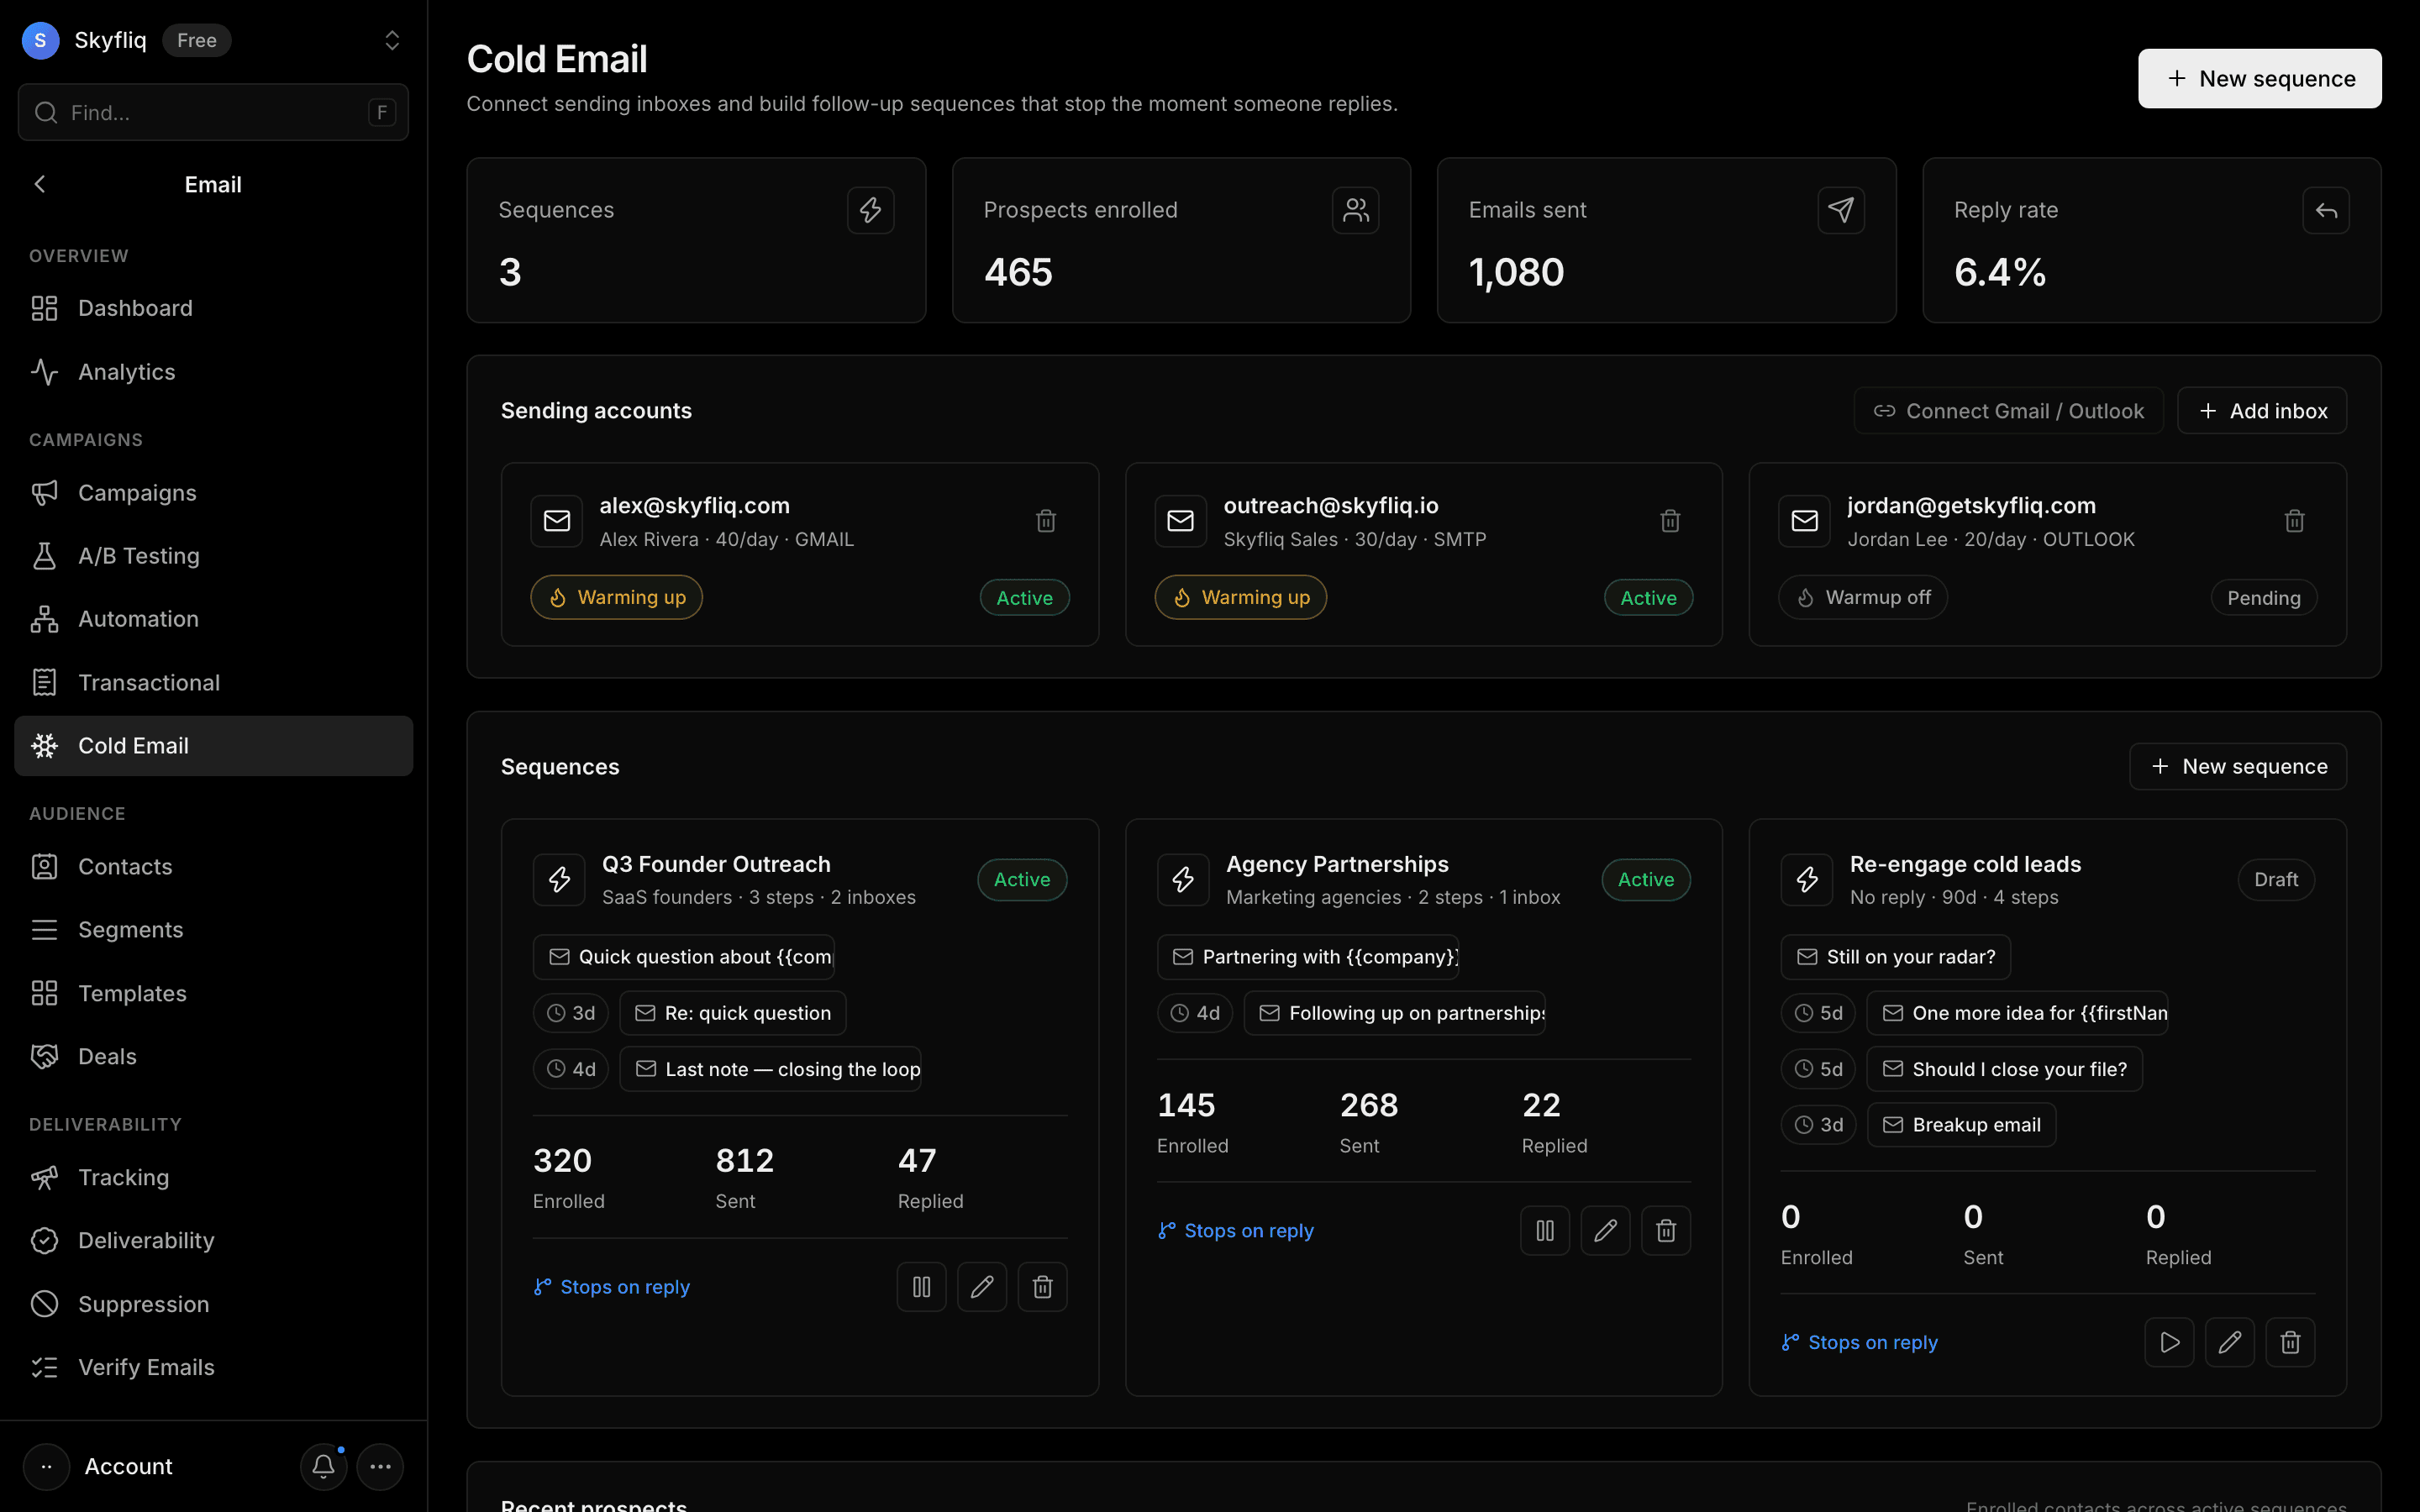Open the Automation section
Viewport: 2420px width, 1512px height.
click(213, 619)
